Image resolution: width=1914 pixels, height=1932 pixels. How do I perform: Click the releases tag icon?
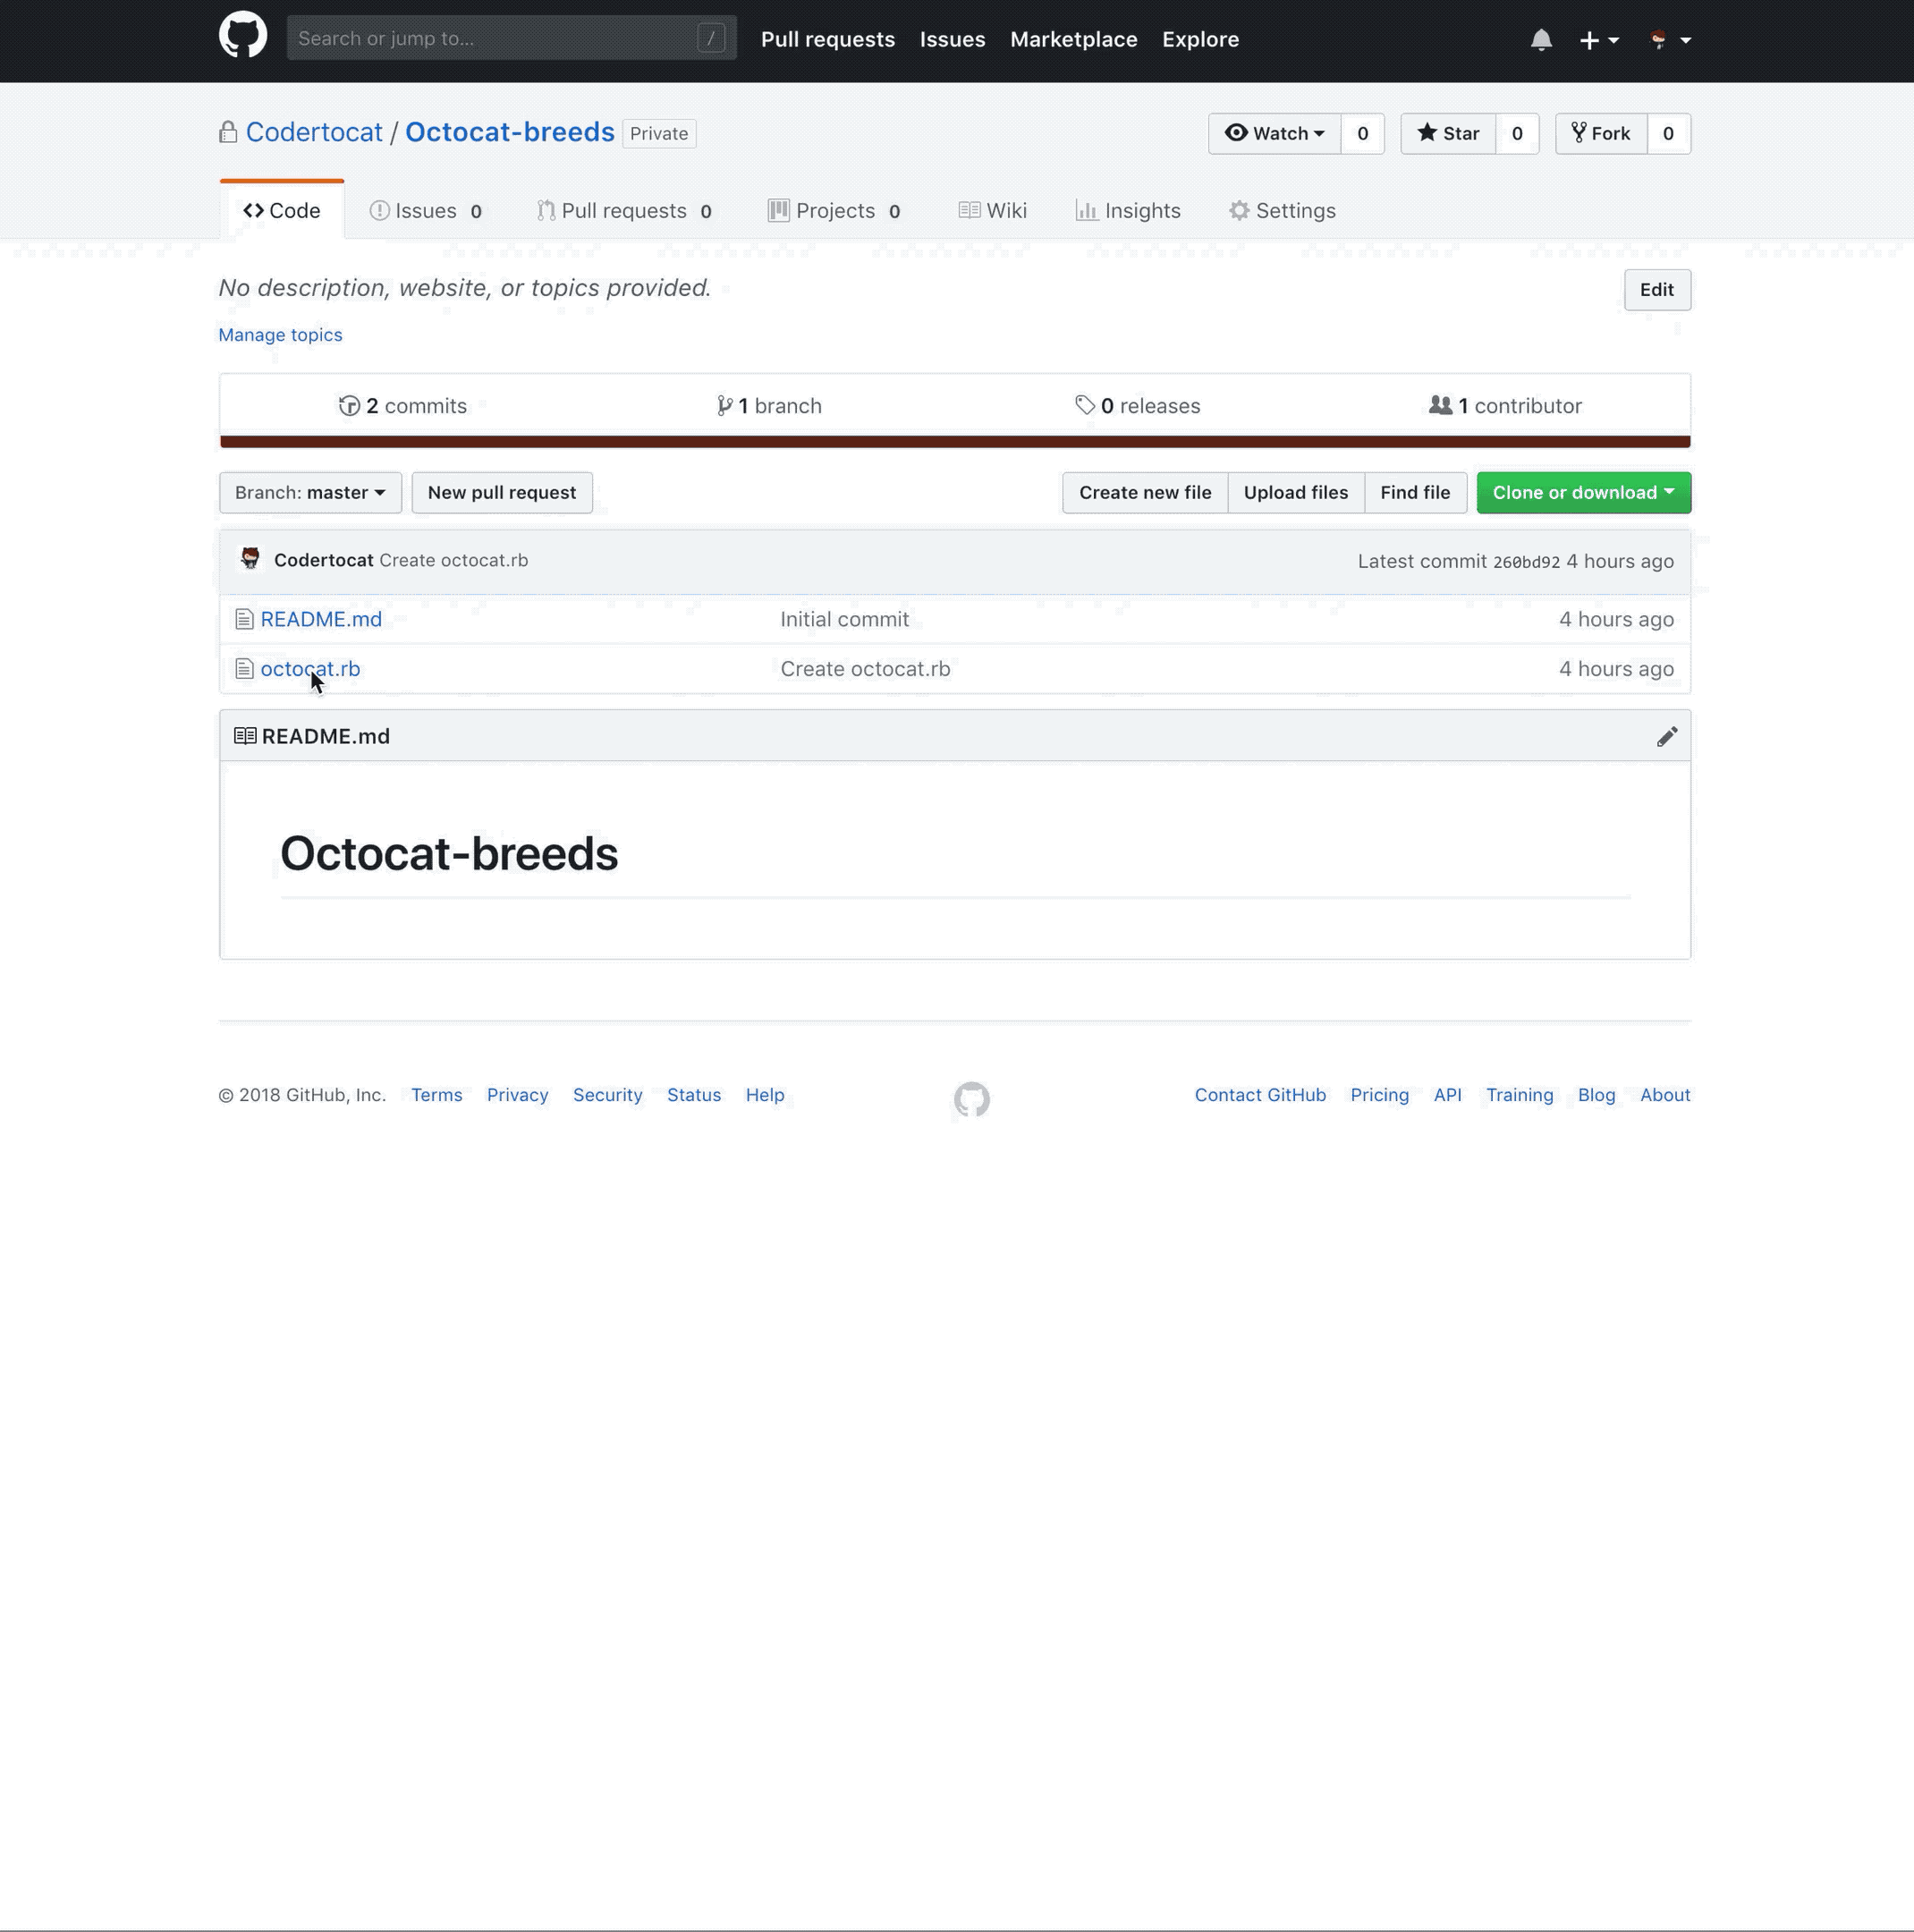(x=1083, y=405)
